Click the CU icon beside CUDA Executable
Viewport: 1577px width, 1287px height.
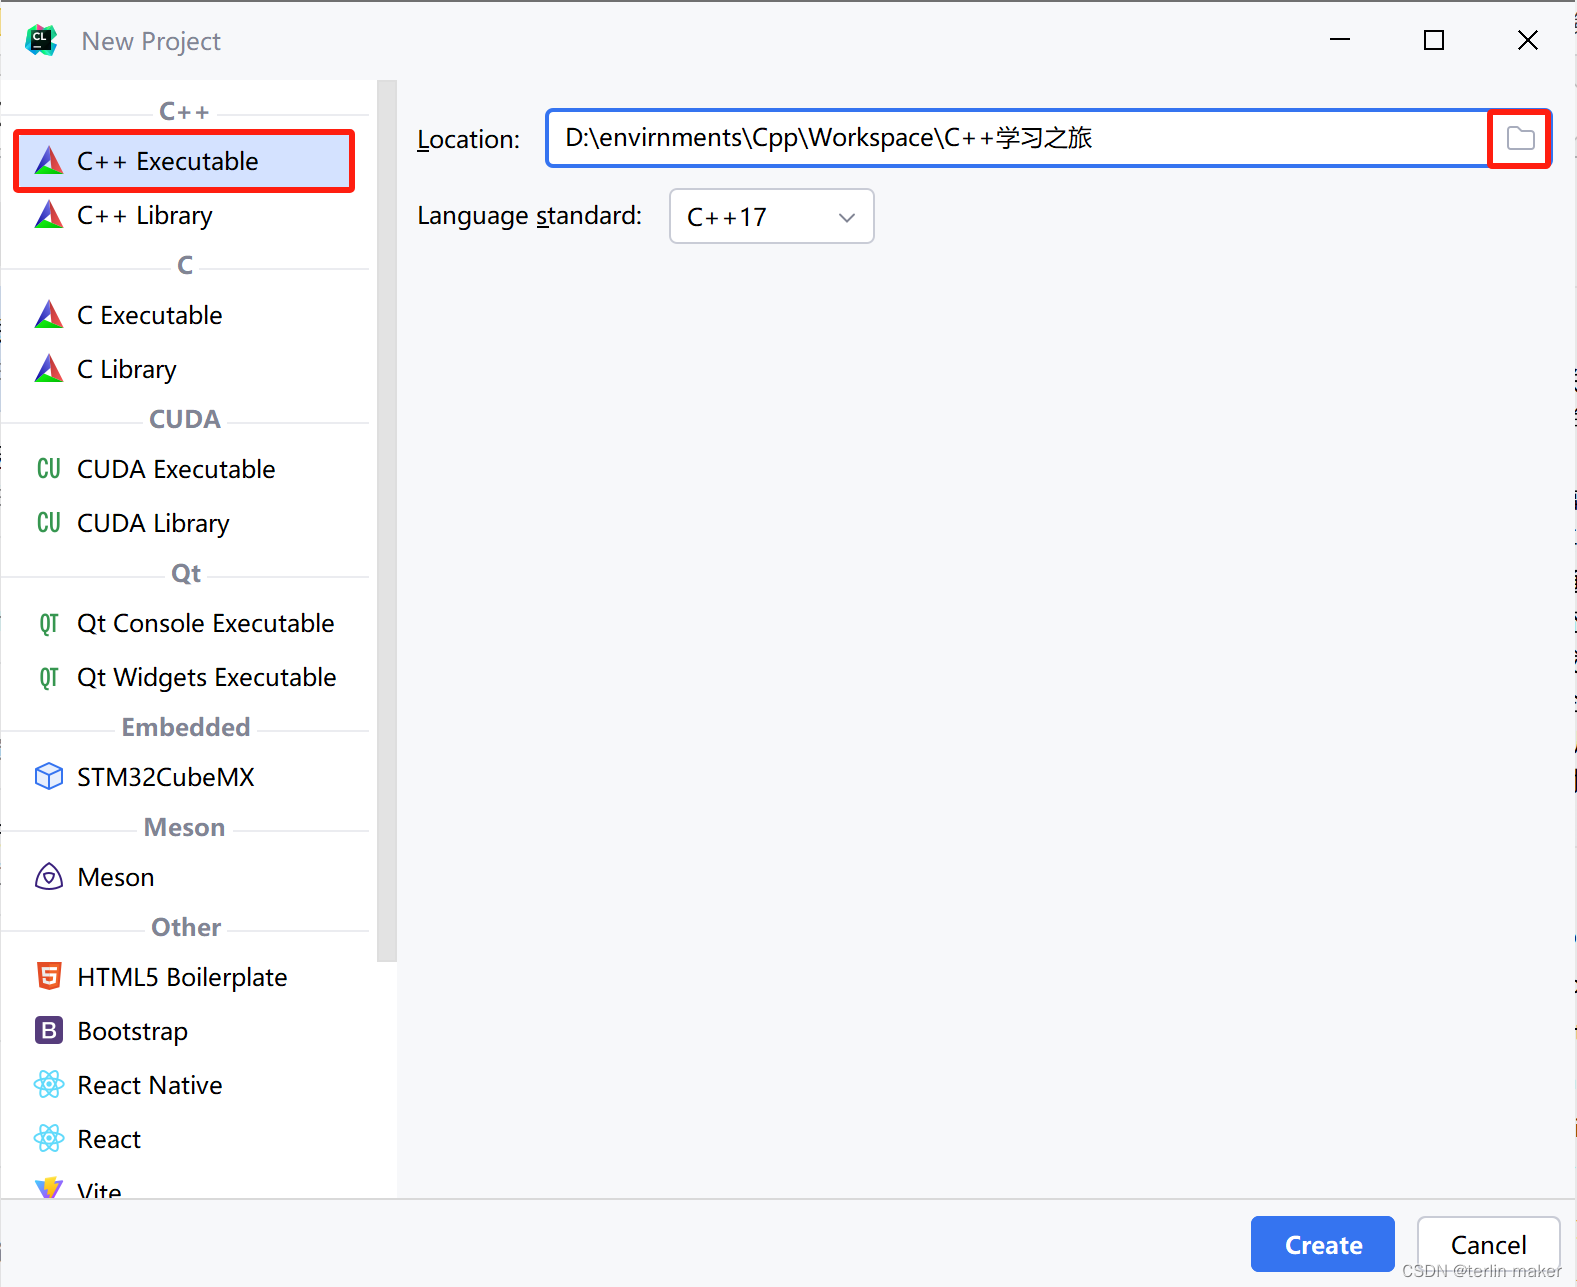pos(49,469)
